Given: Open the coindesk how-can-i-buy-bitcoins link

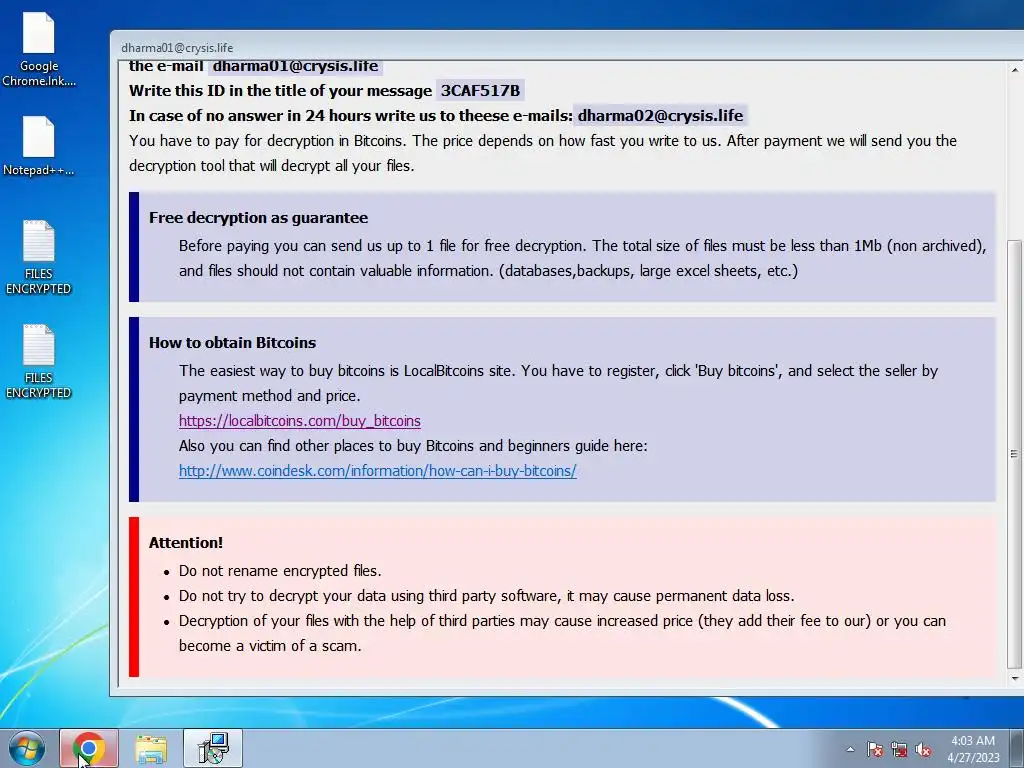Looking at the screenshot, I should coord(377,471).
